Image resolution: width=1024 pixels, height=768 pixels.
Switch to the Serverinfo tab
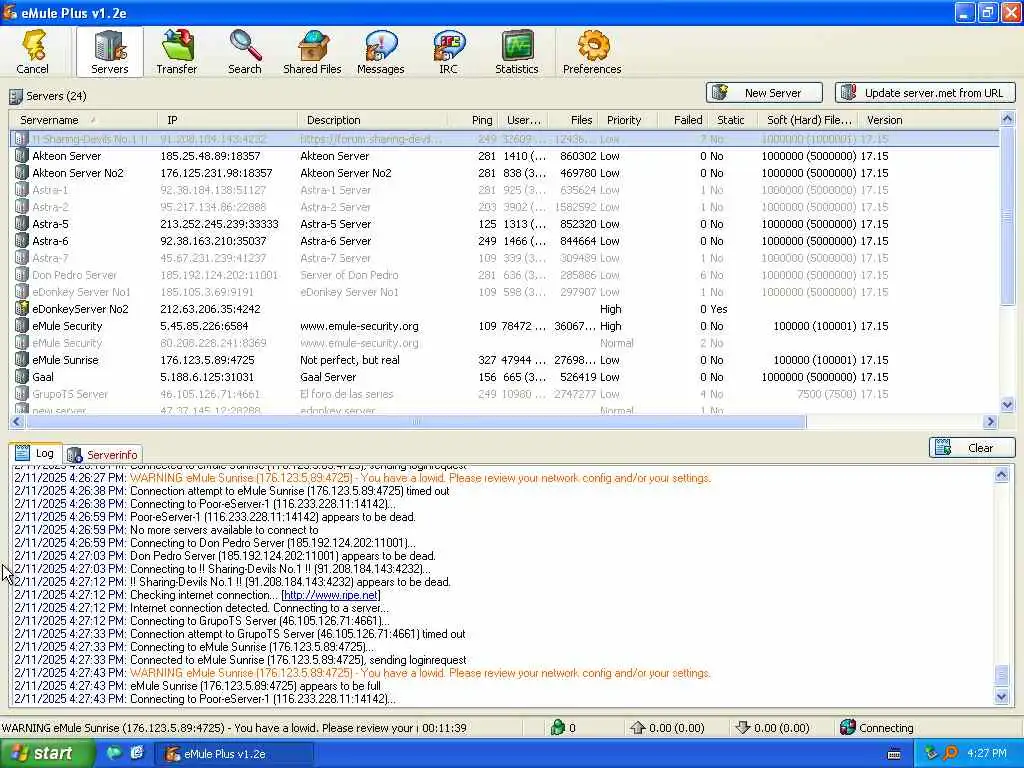click(x=103, y=455)
